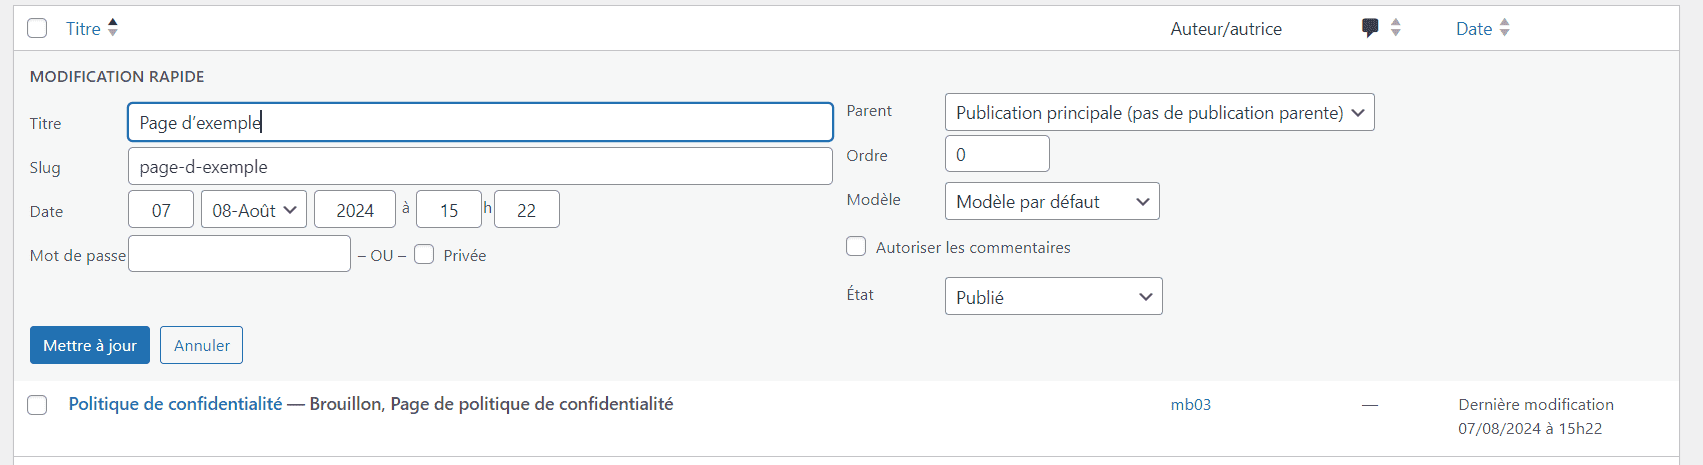Check Autoriser les commentaires
The image size is (1703, 465).
coord(856,246)
